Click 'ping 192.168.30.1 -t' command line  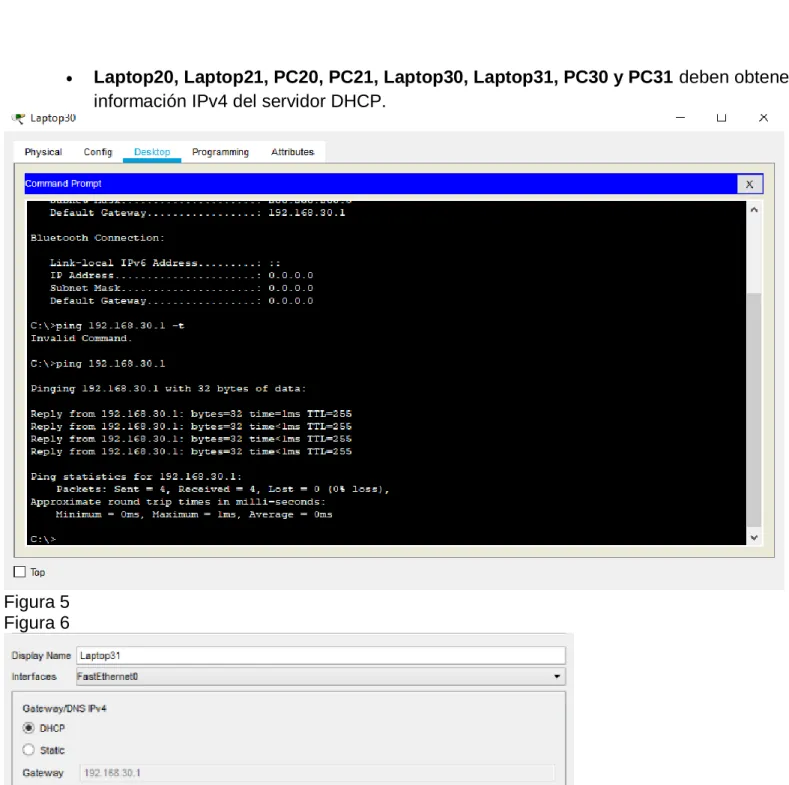tap(107, 326)
